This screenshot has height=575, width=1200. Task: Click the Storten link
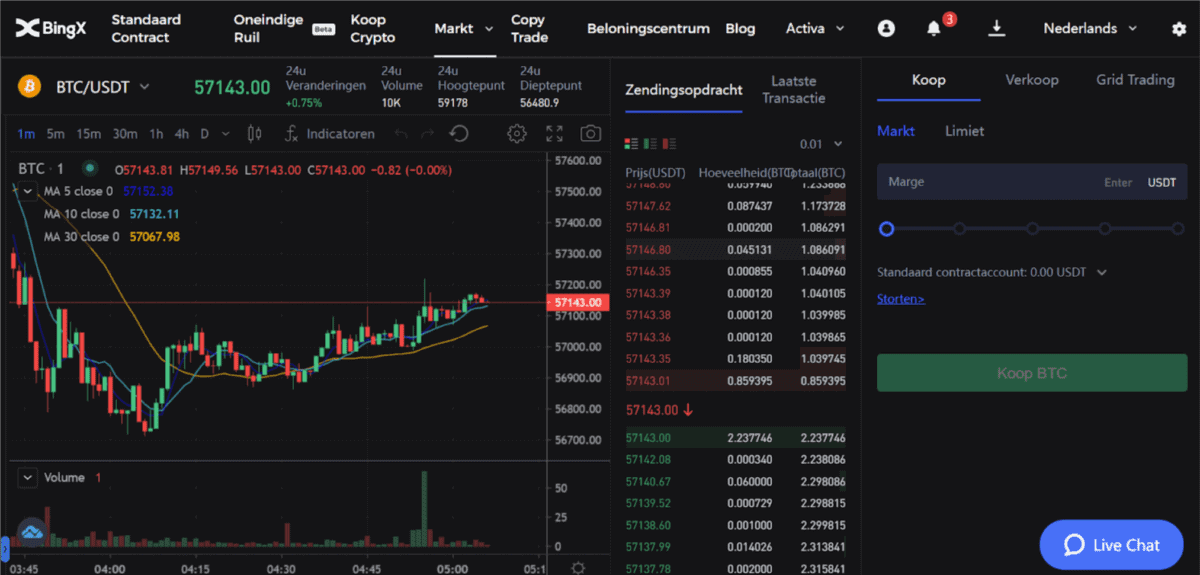click(x=901, y=298)
